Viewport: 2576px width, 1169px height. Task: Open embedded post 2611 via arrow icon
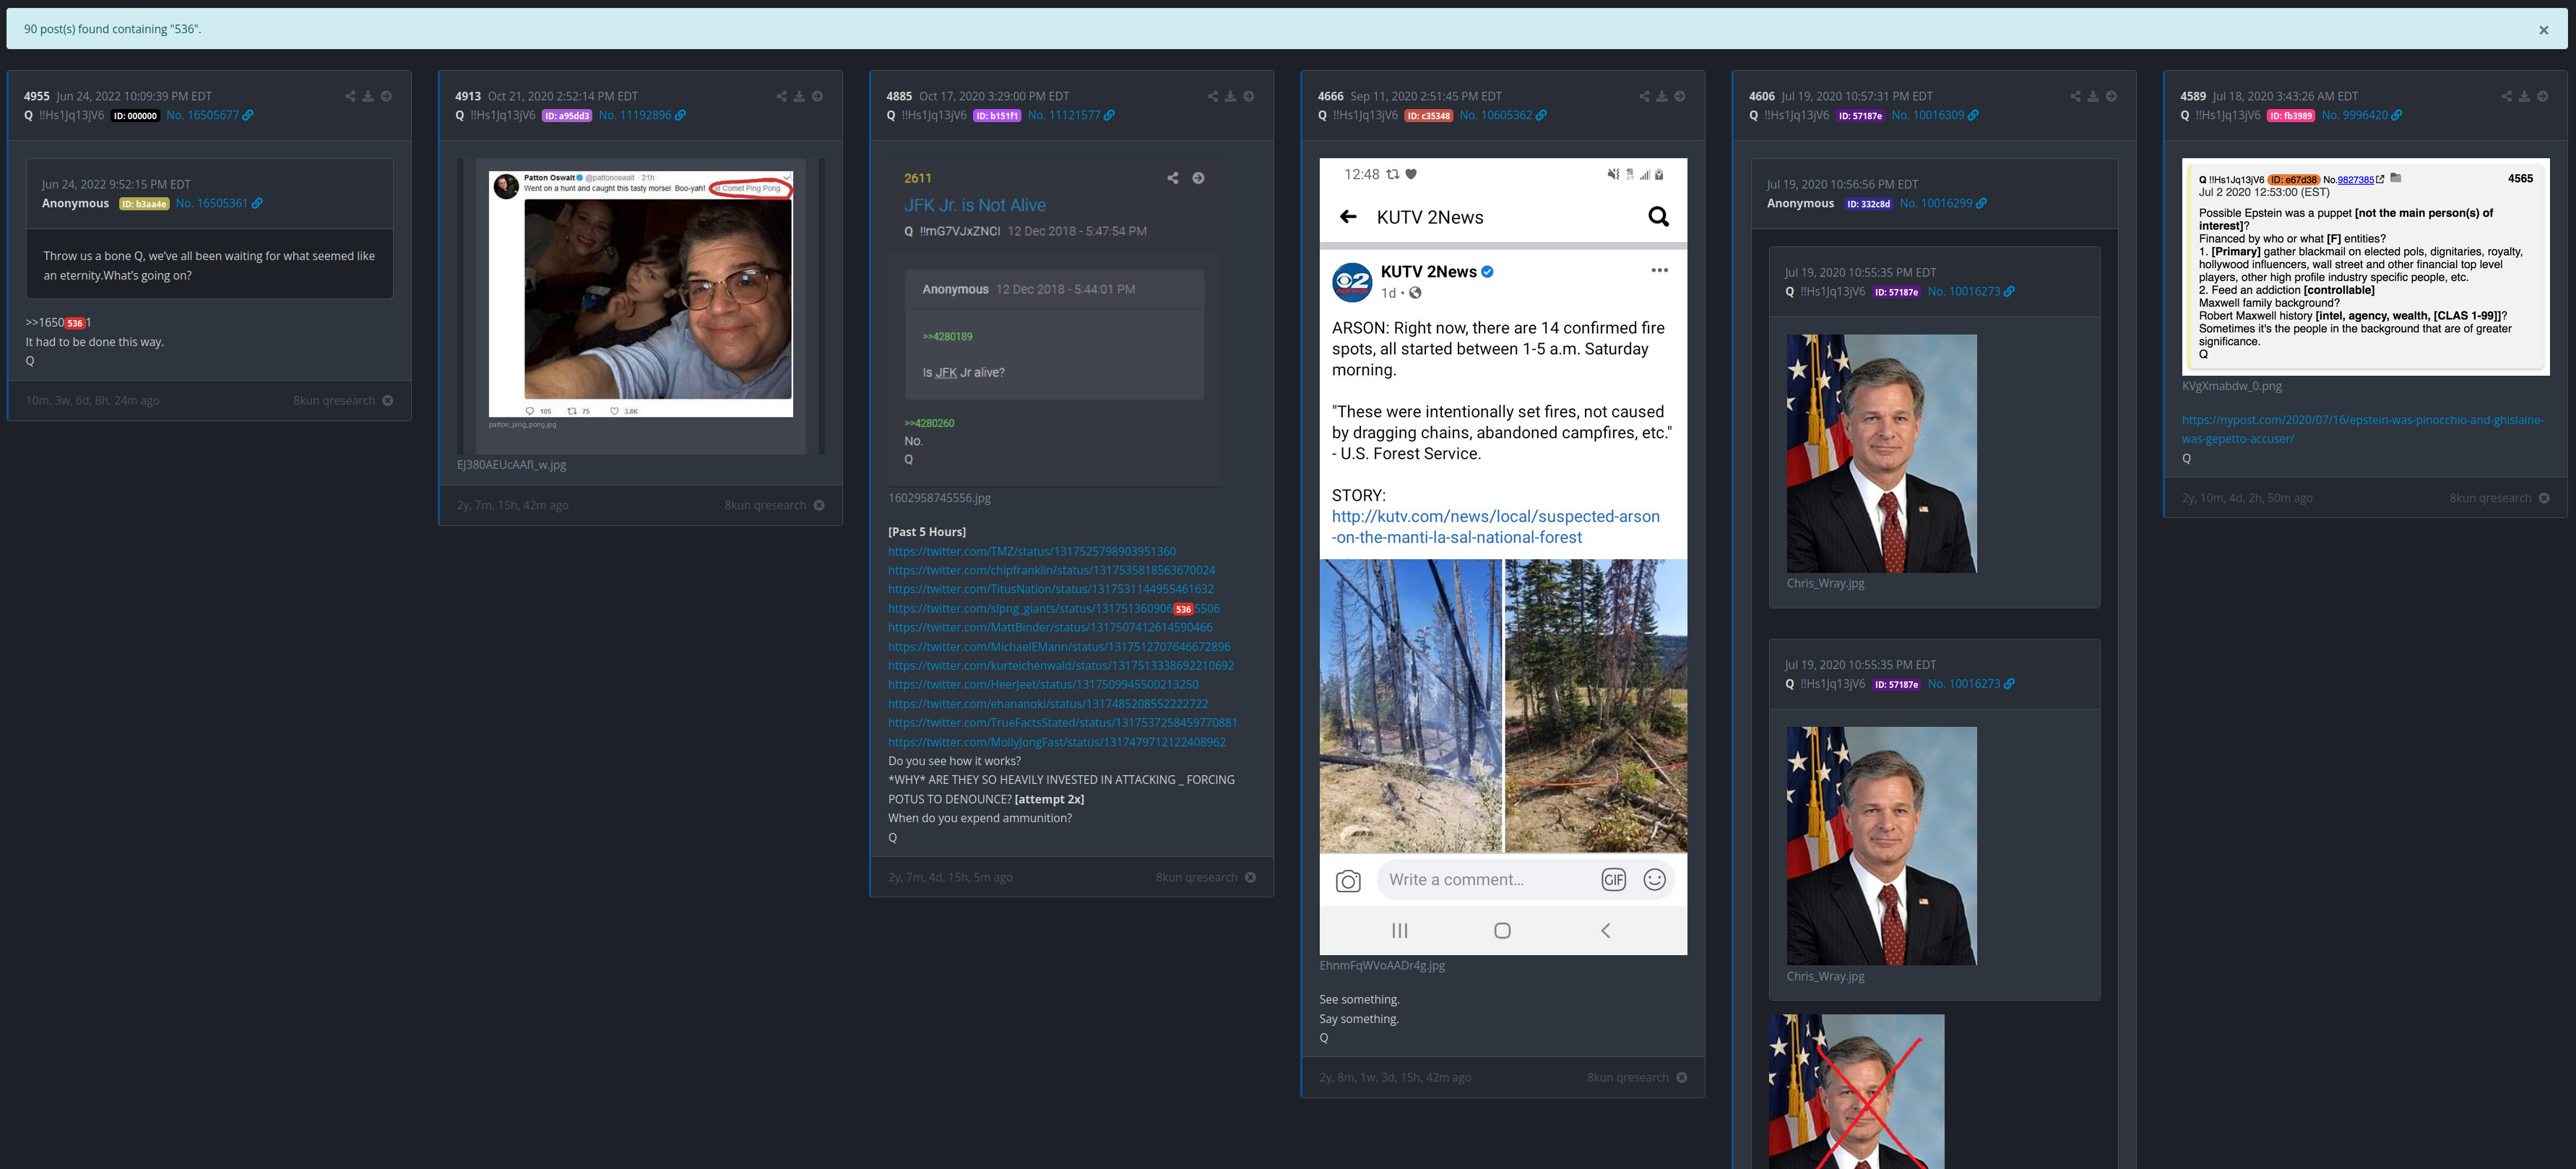pos(1198,178)
